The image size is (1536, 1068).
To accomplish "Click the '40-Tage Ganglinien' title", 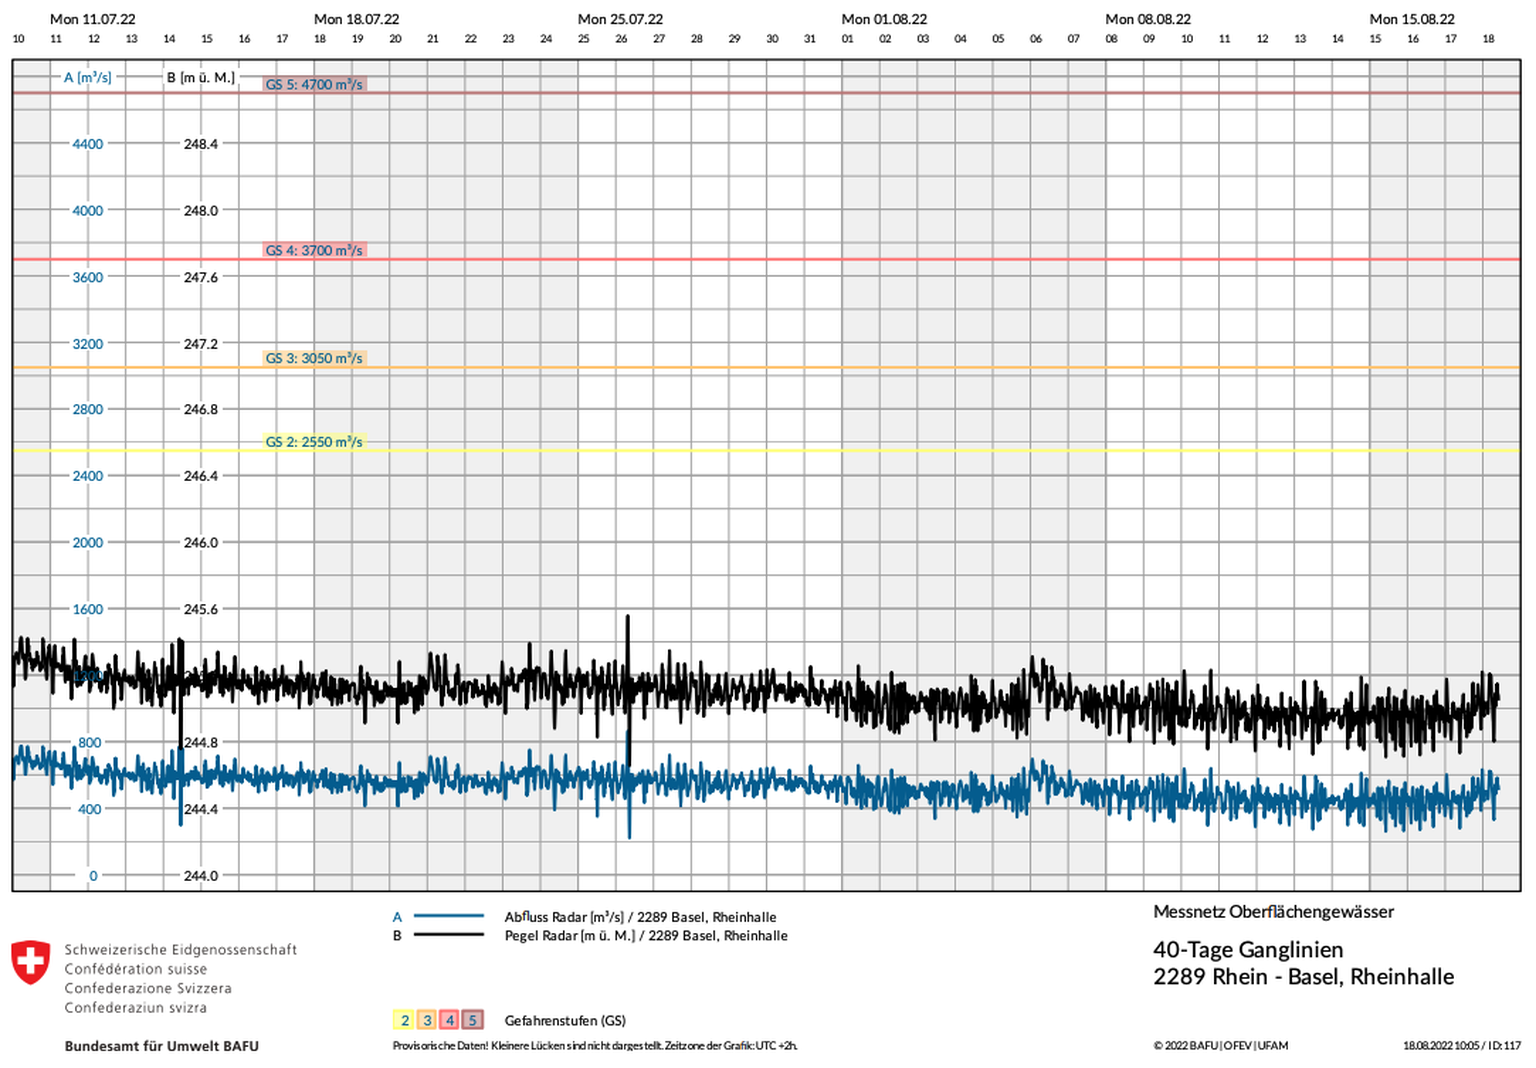I will 1248,949.
